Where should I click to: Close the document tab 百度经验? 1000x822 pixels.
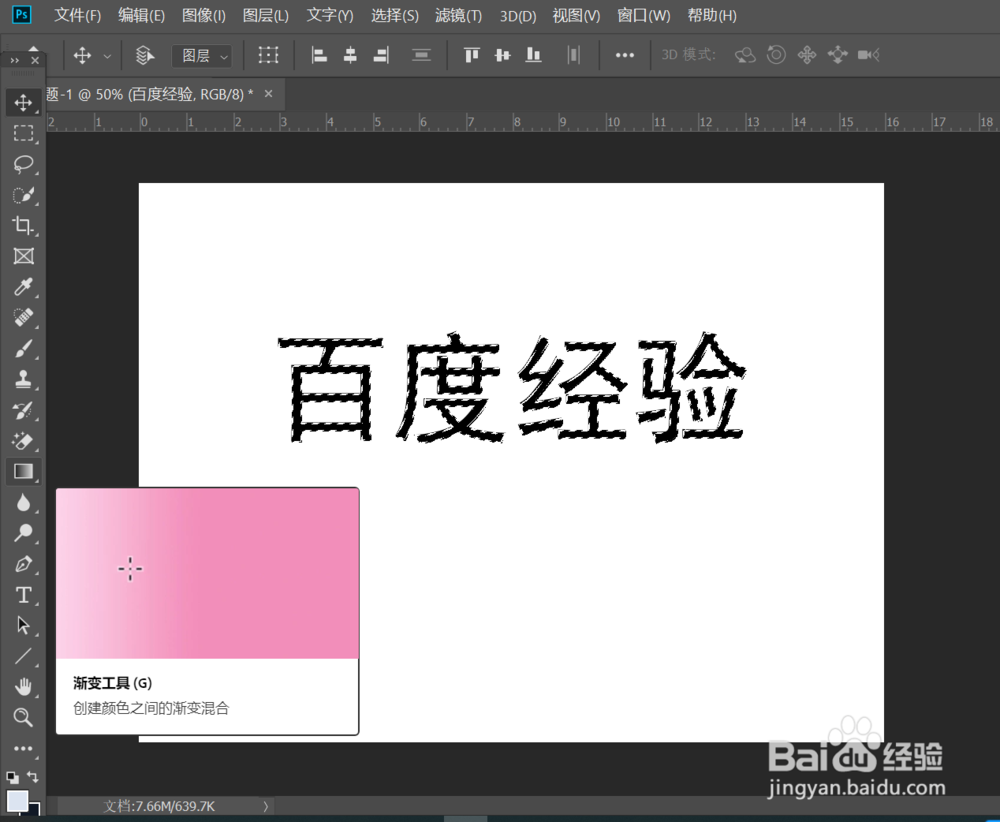click(x=268, y=94)
